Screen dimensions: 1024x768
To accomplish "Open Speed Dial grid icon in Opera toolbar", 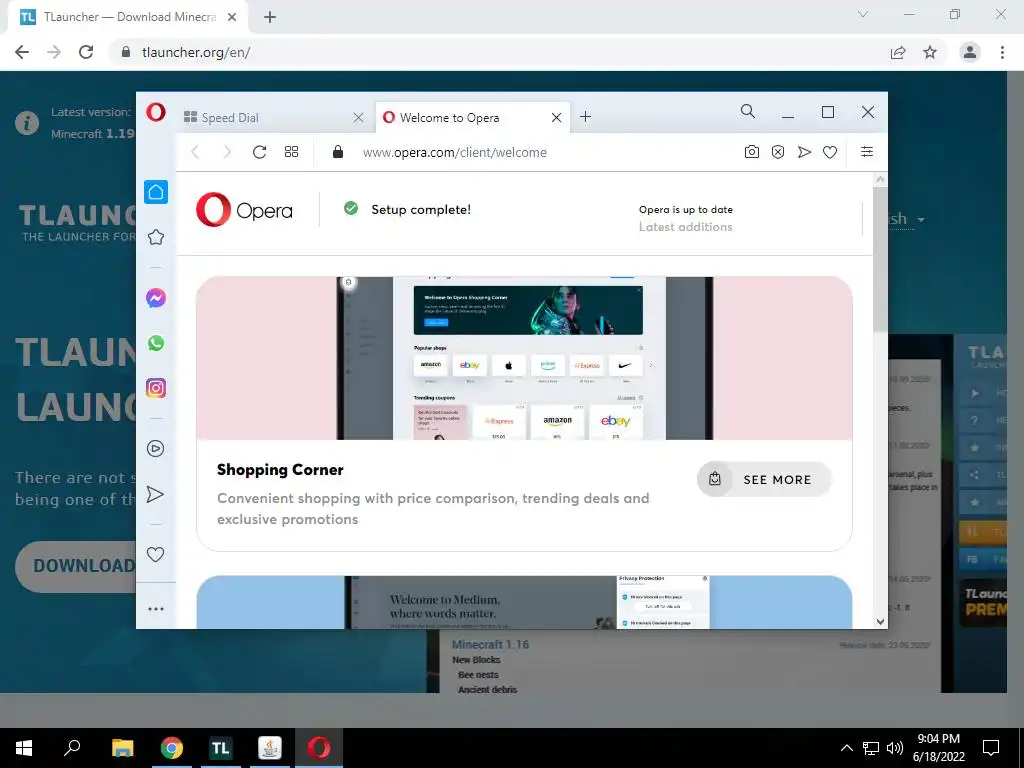I will (291, 152).
